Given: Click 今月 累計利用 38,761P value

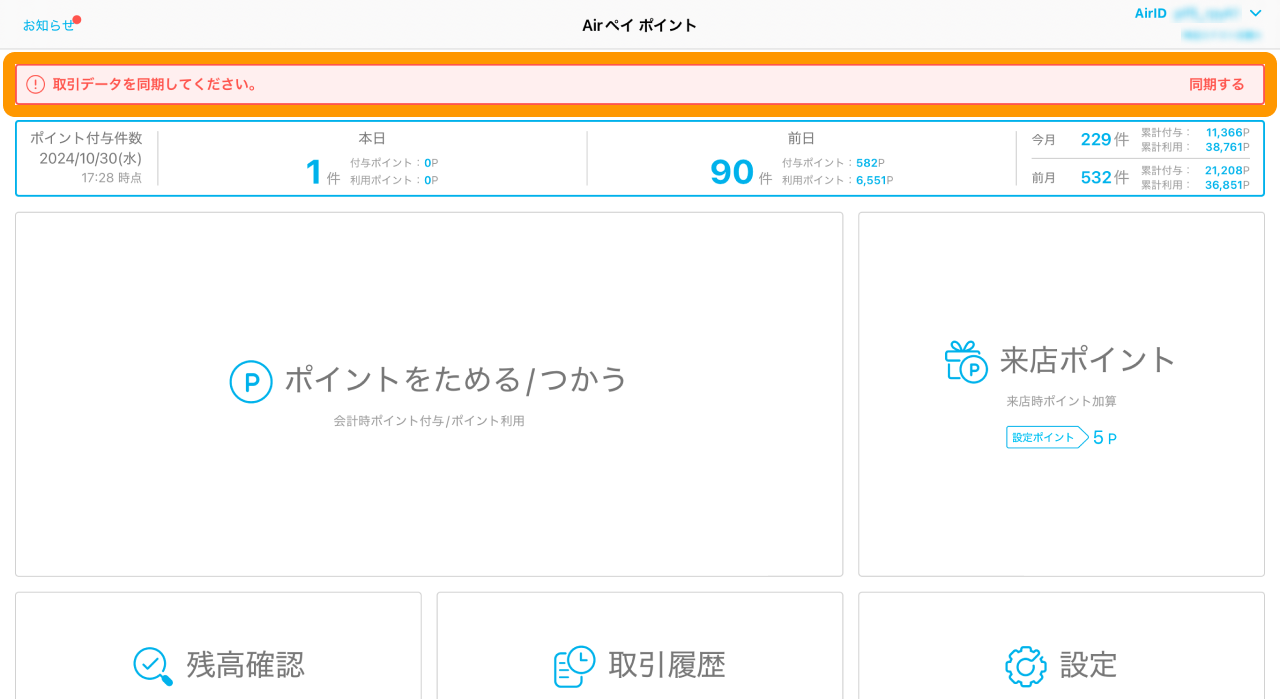Looking at the screenshot, I should click(1227, 147).
